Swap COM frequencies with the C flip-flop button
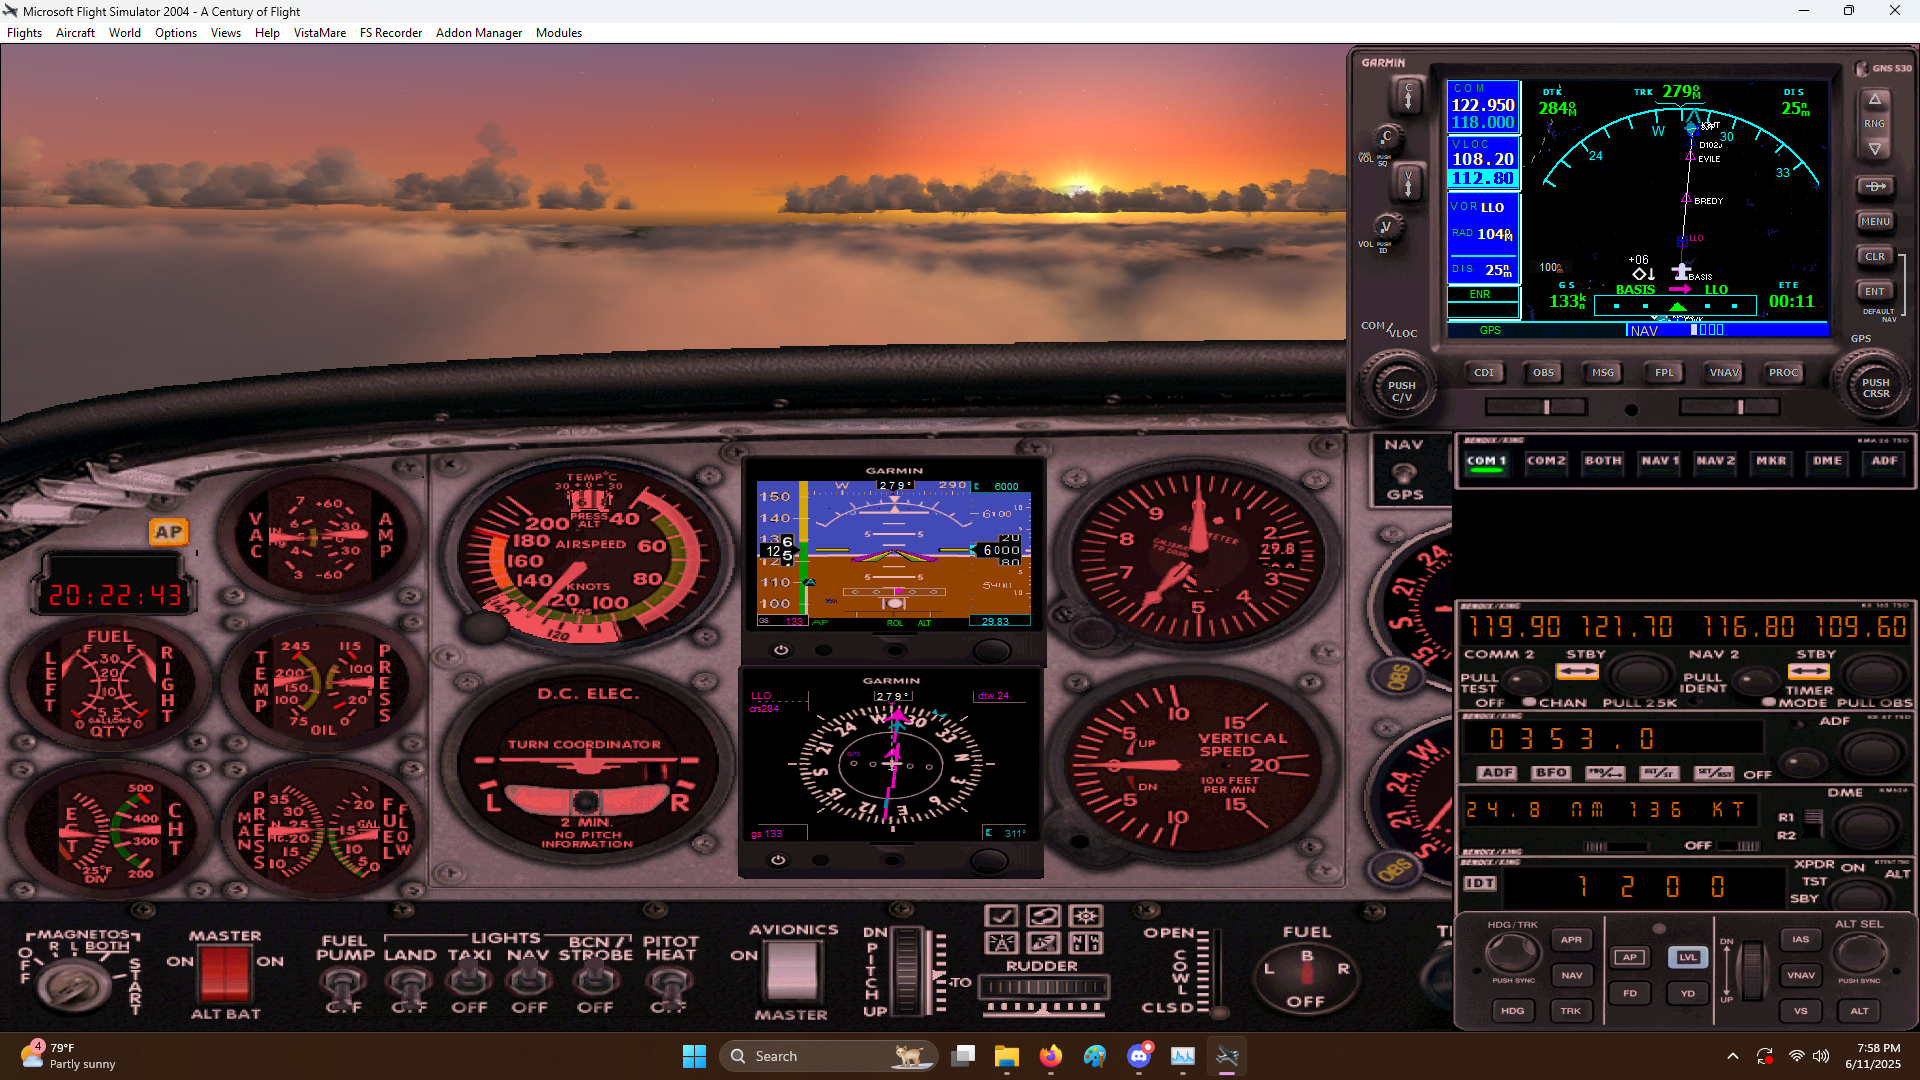The height and width of the screenshot is (1080, 1920). (x=1408, y=96)
